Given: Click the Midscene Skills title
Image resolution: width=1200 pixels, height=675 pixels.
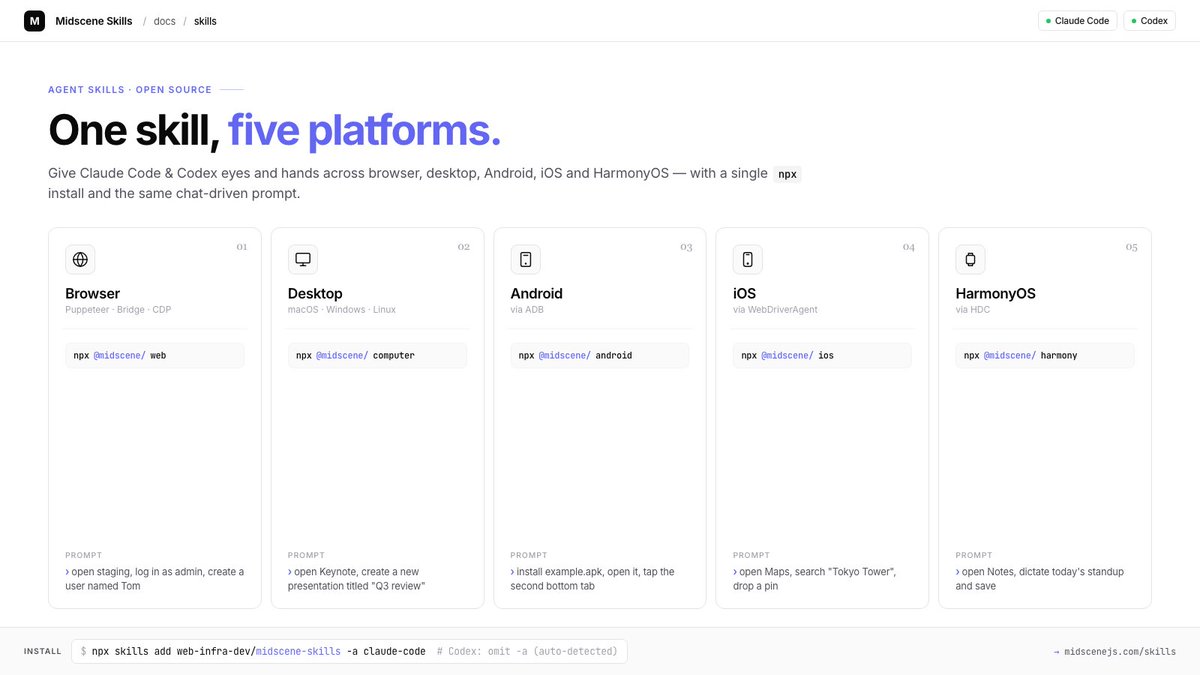Looking at the screenshot, I should (94, 21).
